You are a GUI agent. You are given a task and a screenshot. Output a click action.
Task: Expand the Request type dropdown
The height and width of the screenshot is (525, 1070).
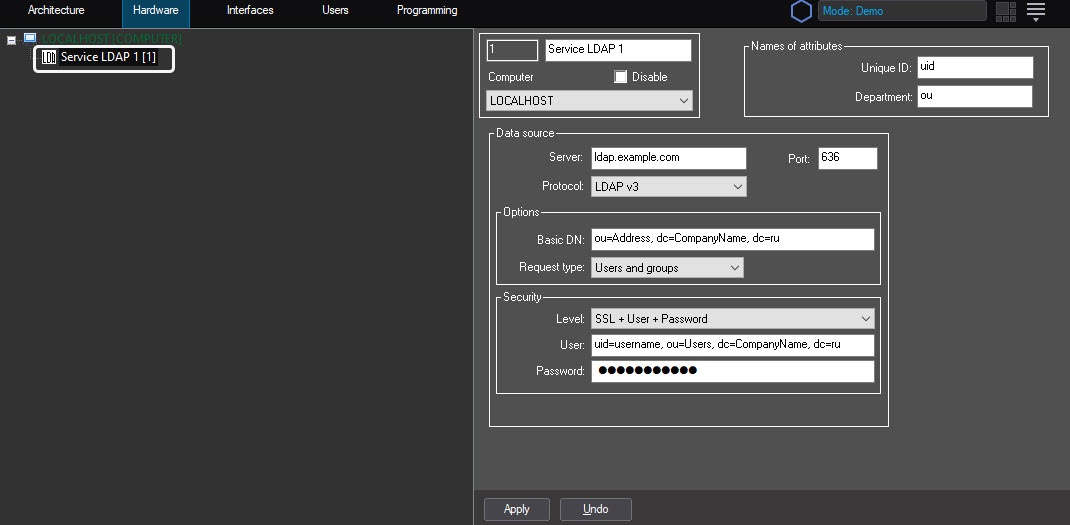734,268
